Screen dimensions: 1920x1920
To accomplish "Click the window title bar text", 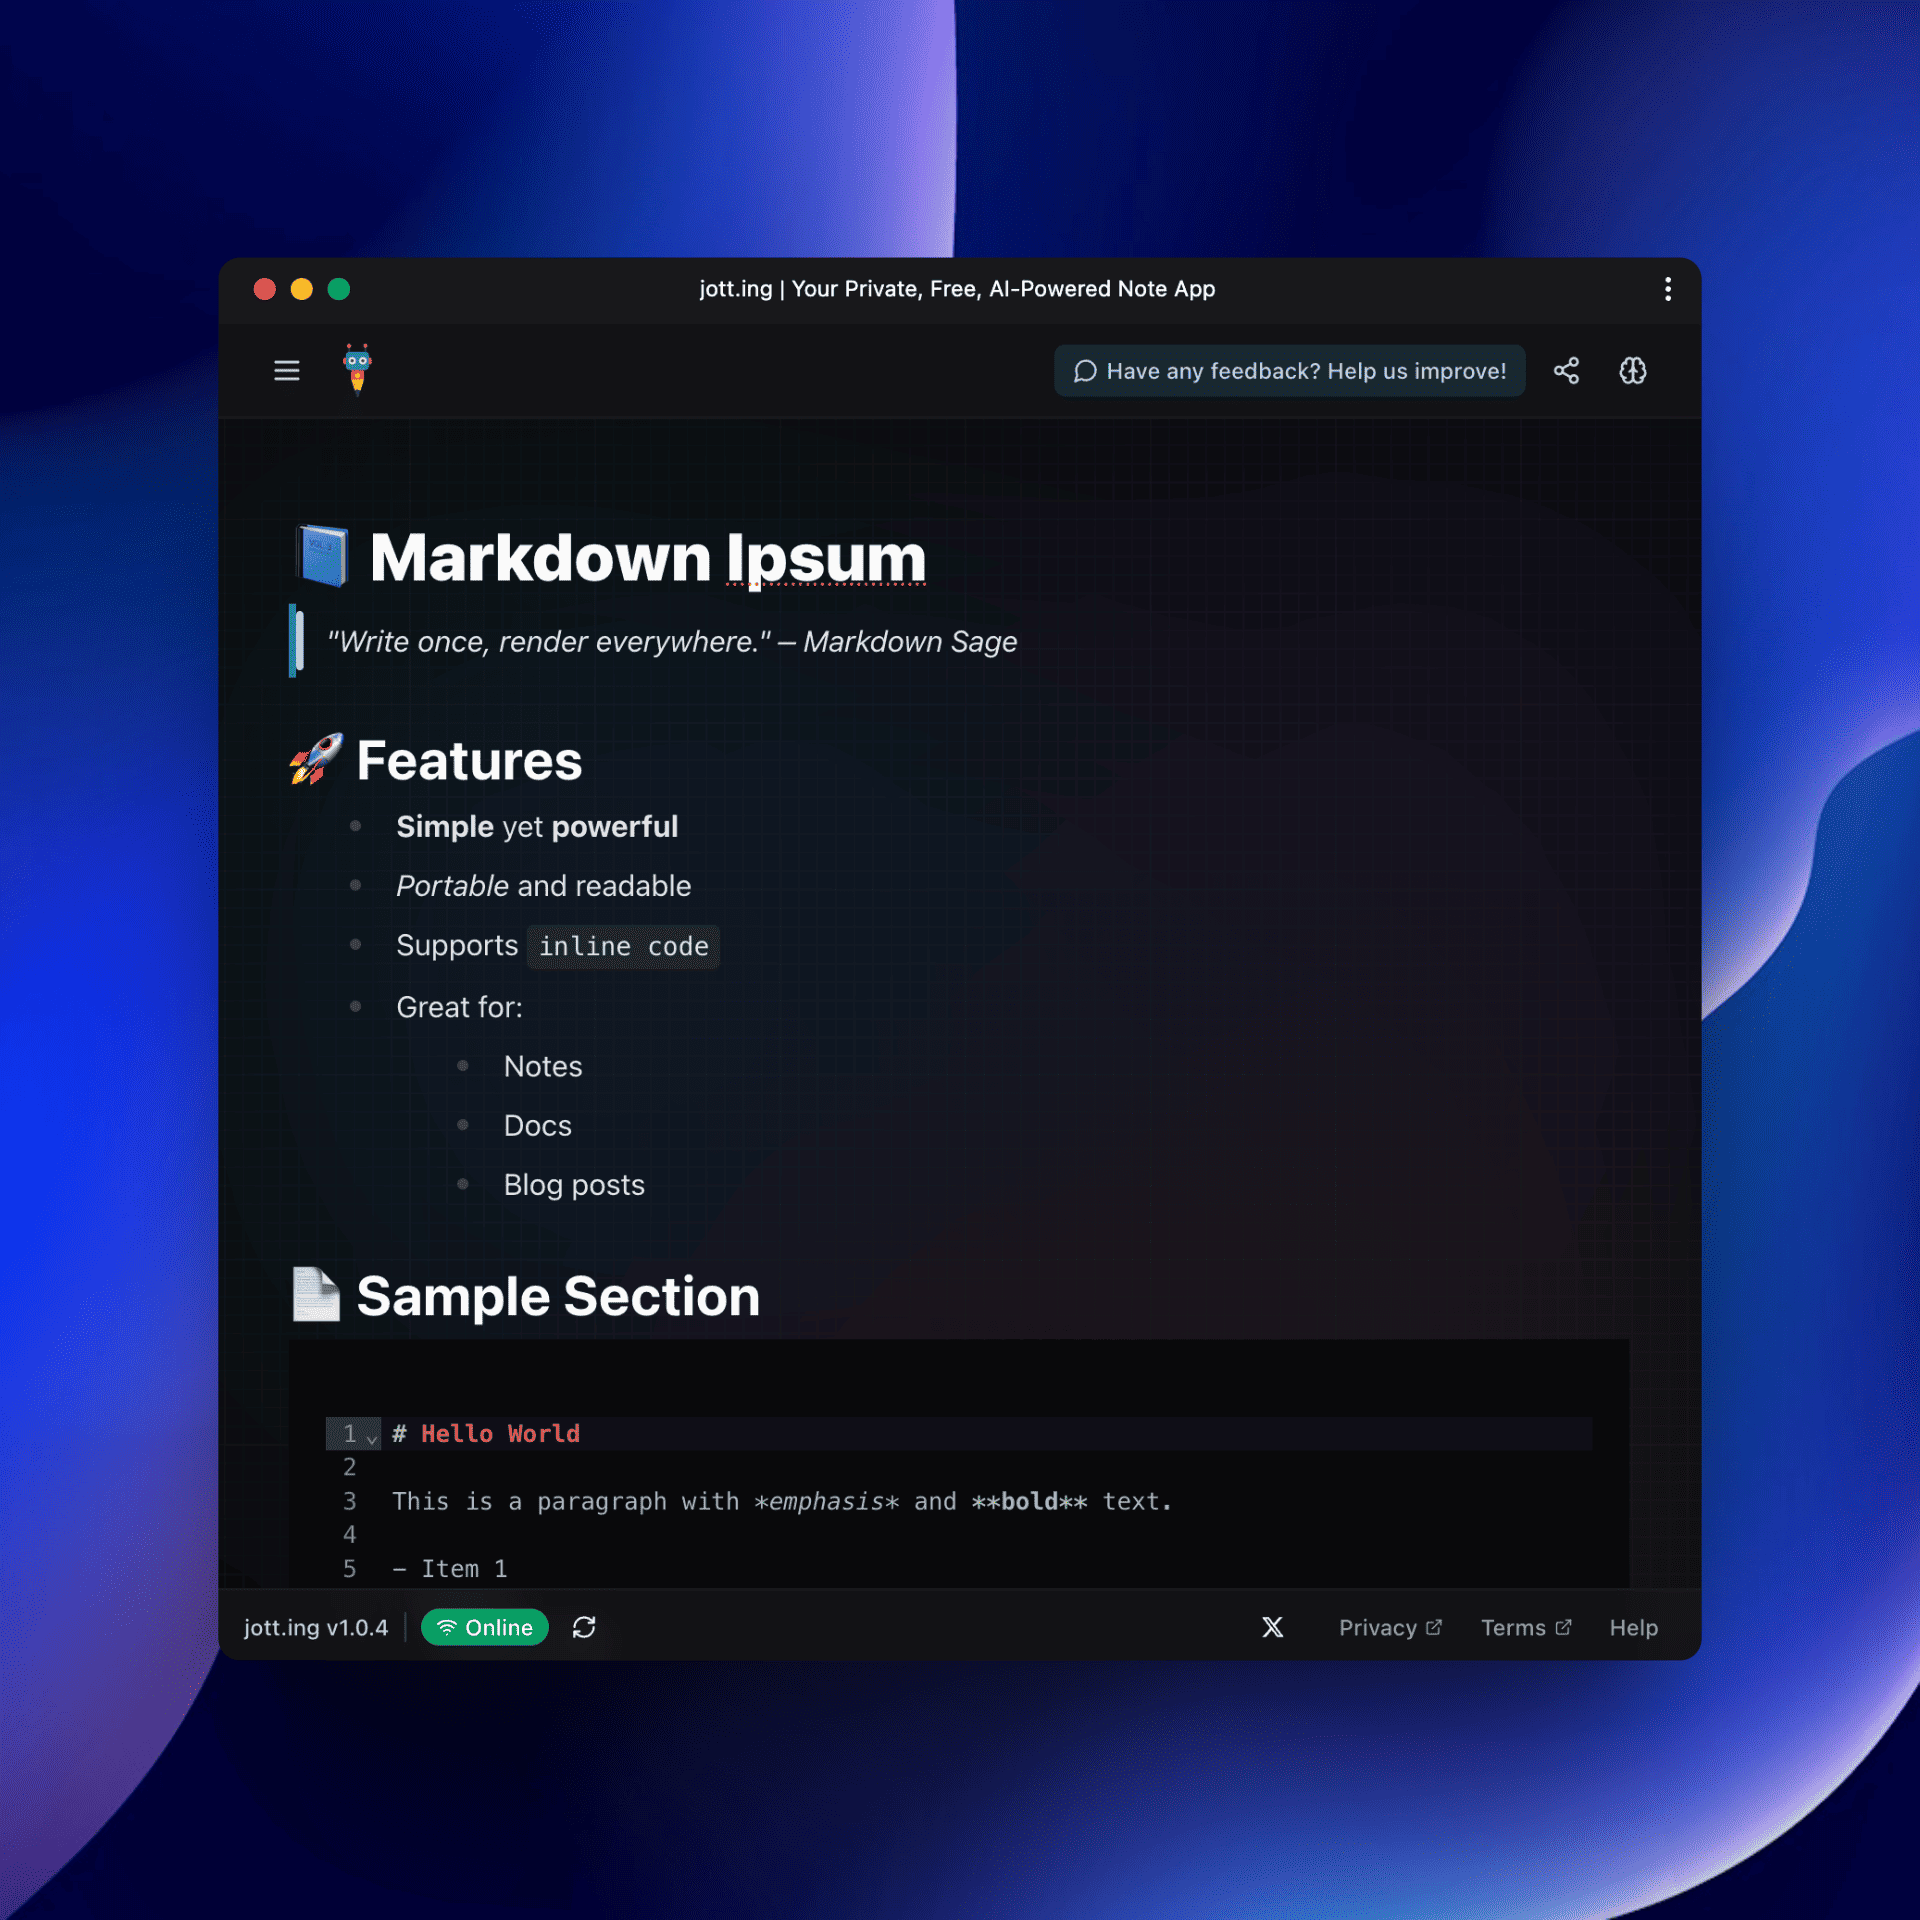I will tap(957, 289).
